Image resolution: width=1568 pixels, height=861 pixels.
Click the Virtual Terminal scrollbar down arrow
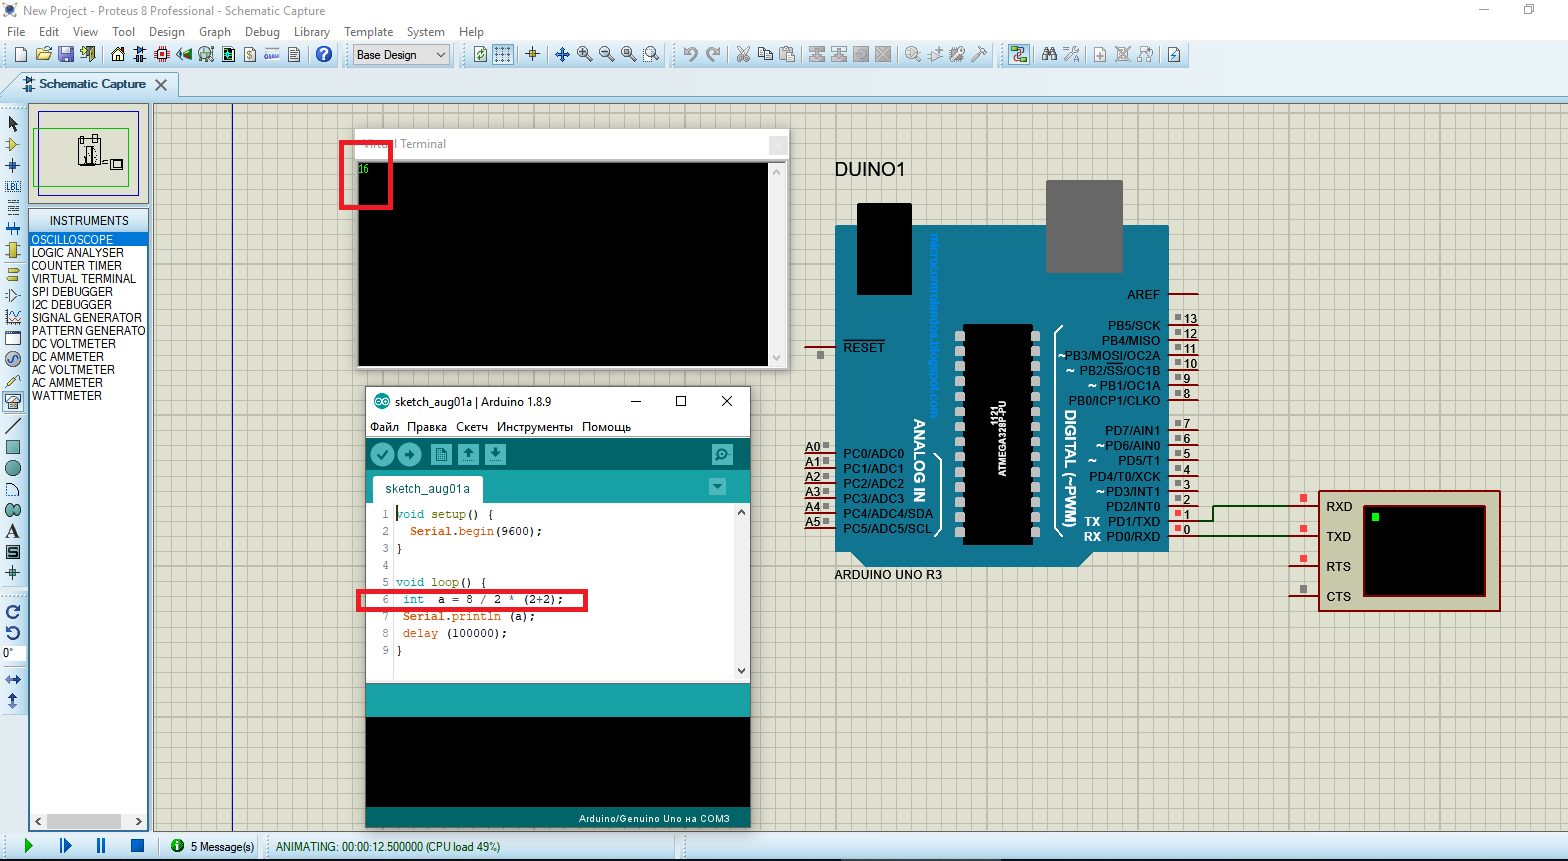coord(777,357)
